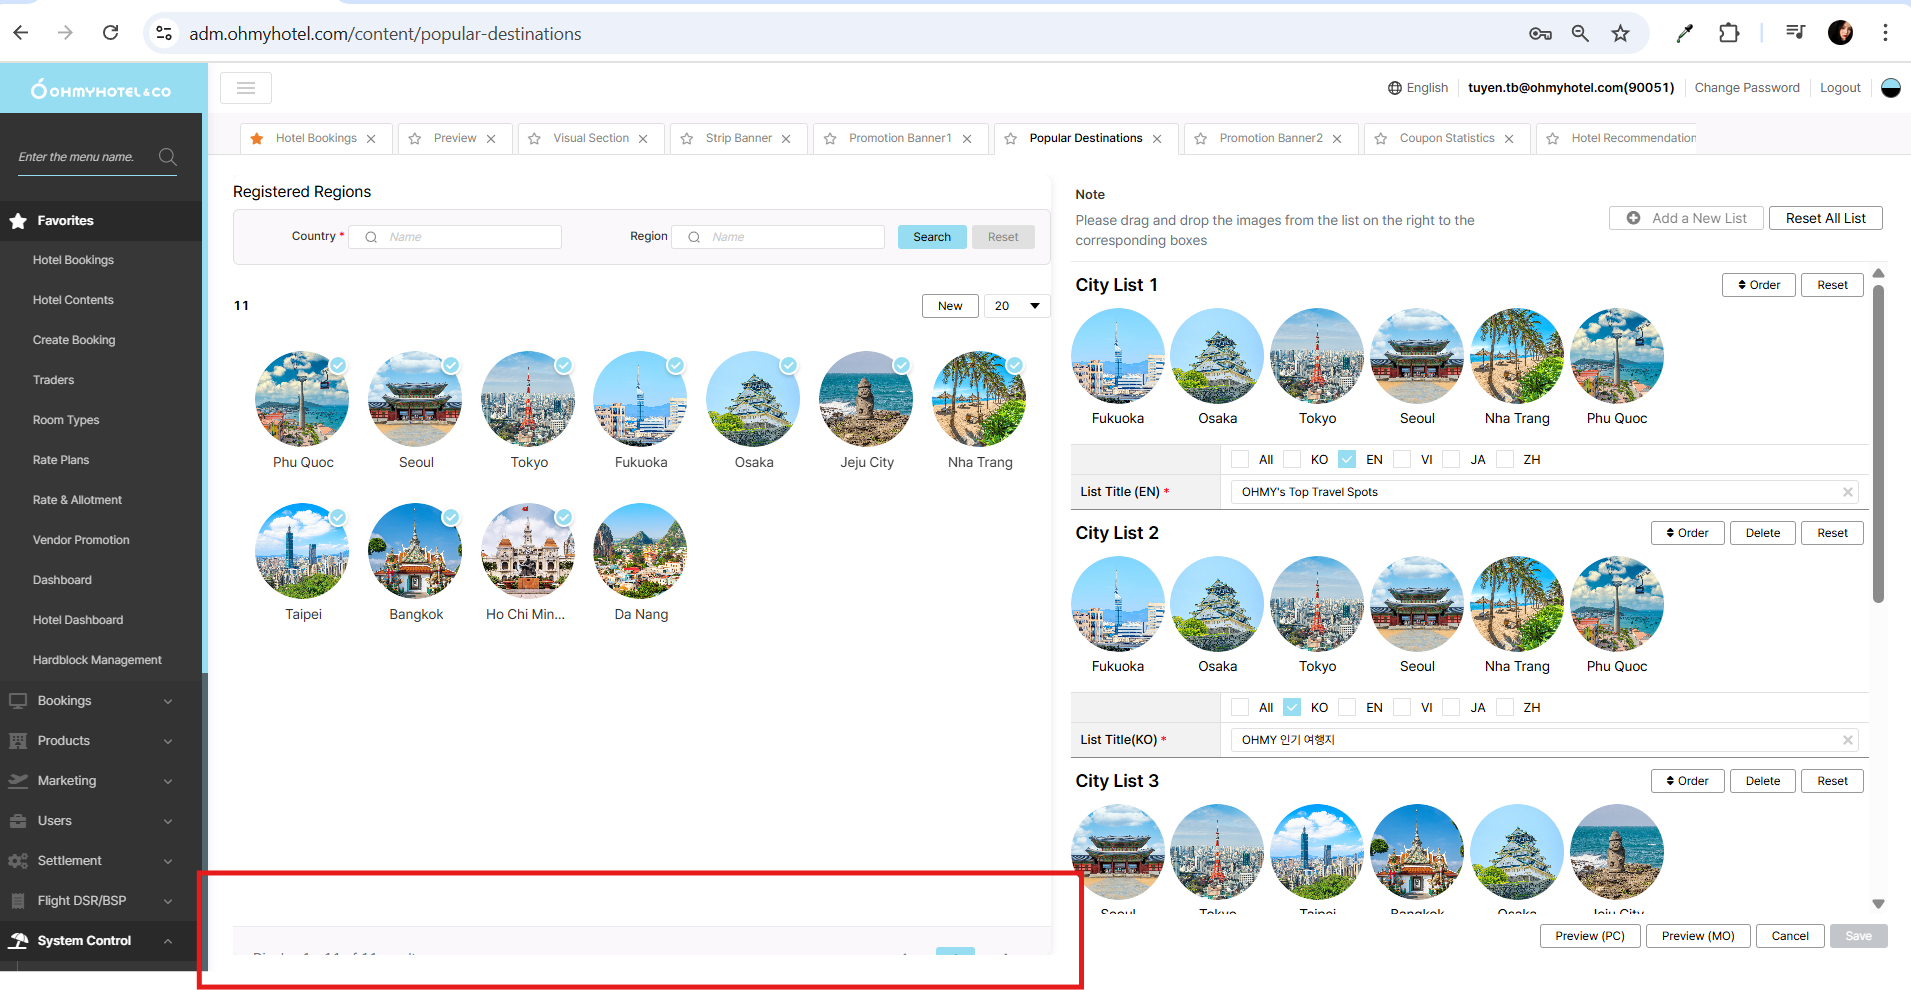Image resolution: width=1911 pixels, height=990 pixels.
Task: Open the browser zoom magnifier icon
Action: click(1580, 33)
